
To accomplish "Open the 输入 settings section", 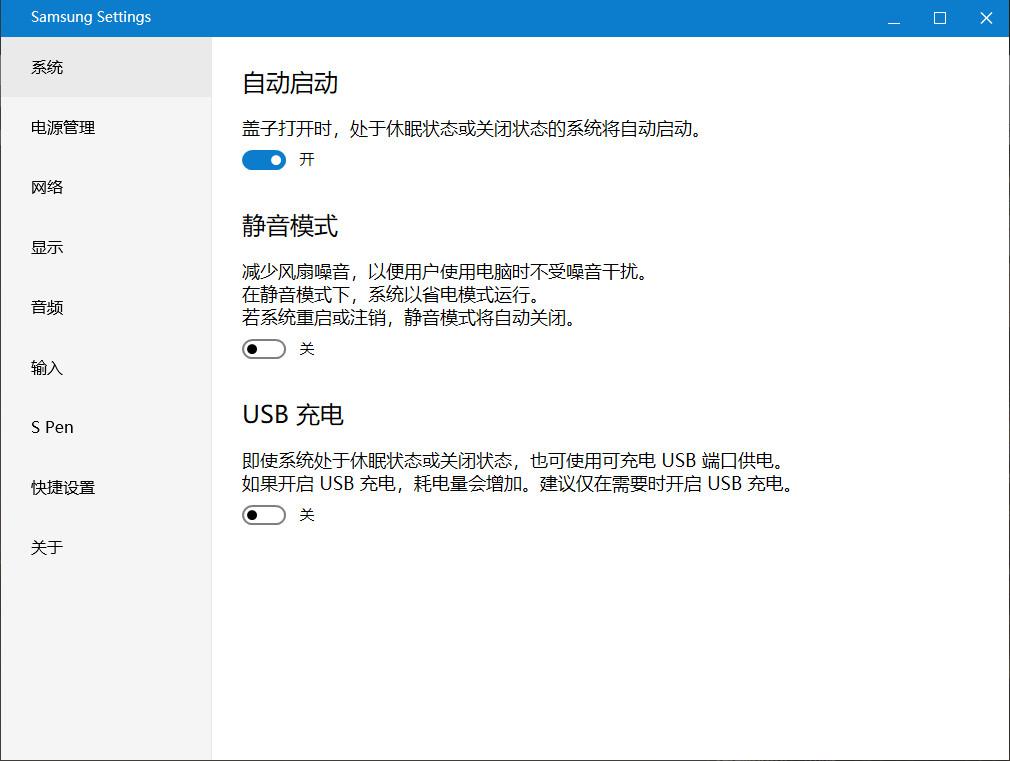I will pyautogui.click(x=46, y=367).
